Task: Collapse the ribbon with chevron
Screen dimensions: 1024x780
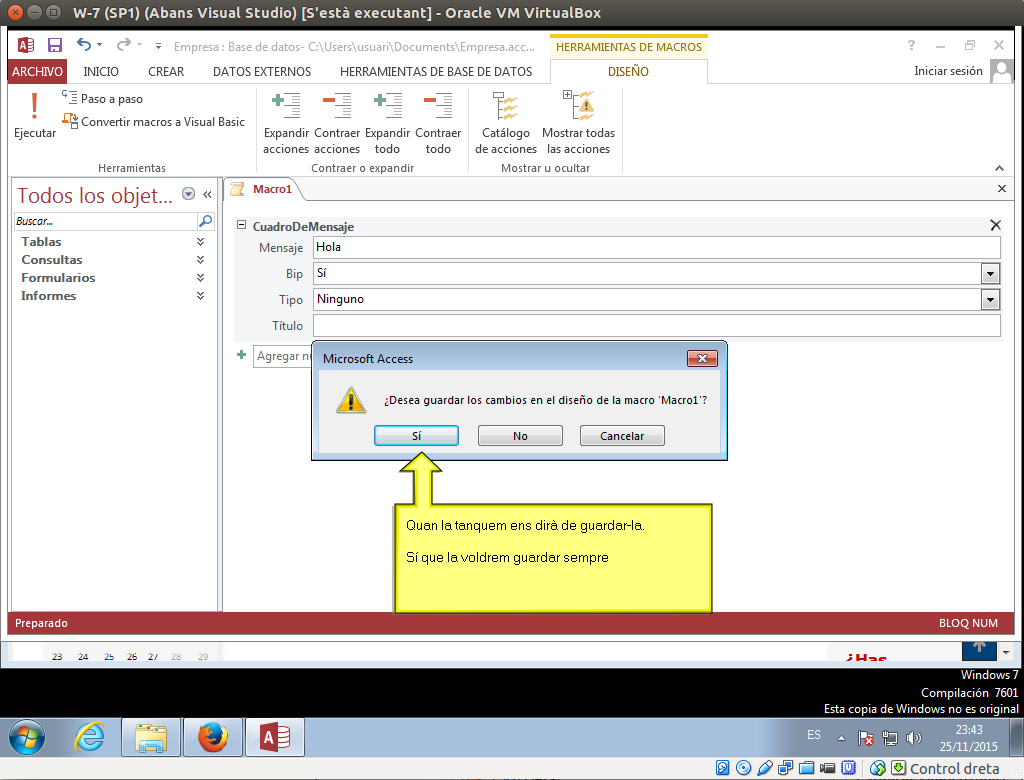Action: tap(999, 169)
